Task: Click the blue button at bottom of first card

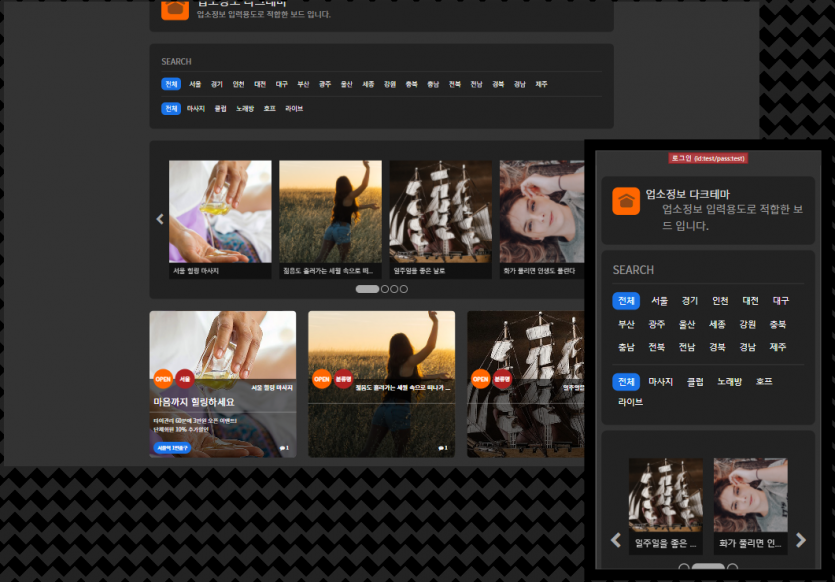Action: point(172,448)
